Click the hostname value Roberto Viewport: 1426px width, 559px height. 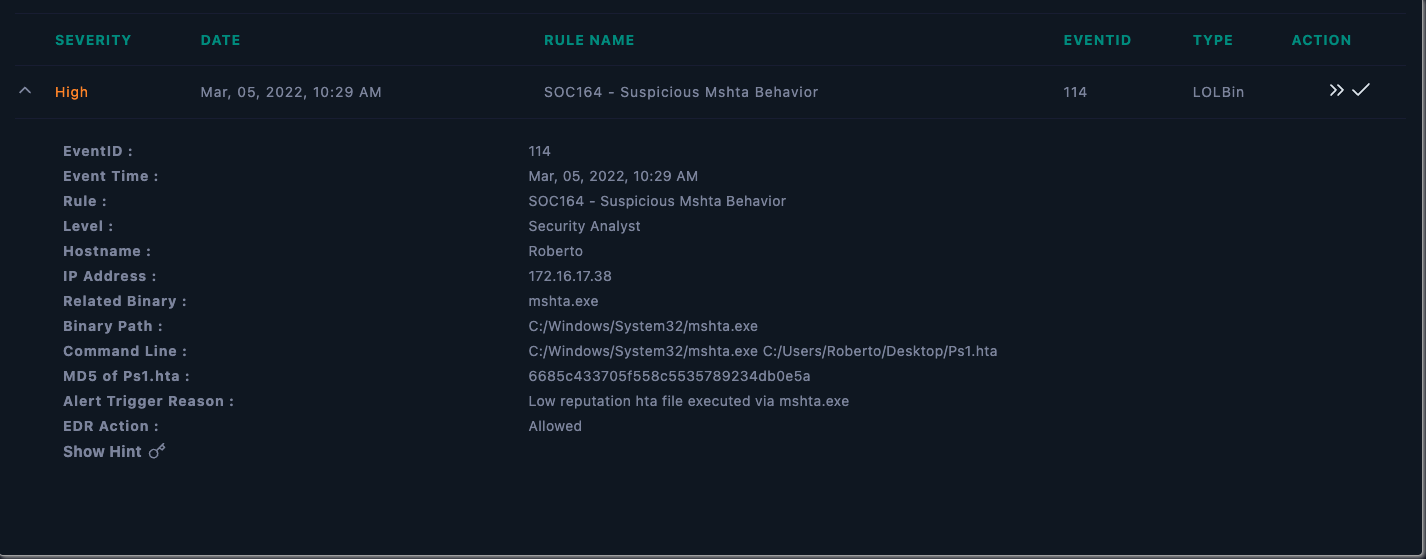[x=555, y=251]
